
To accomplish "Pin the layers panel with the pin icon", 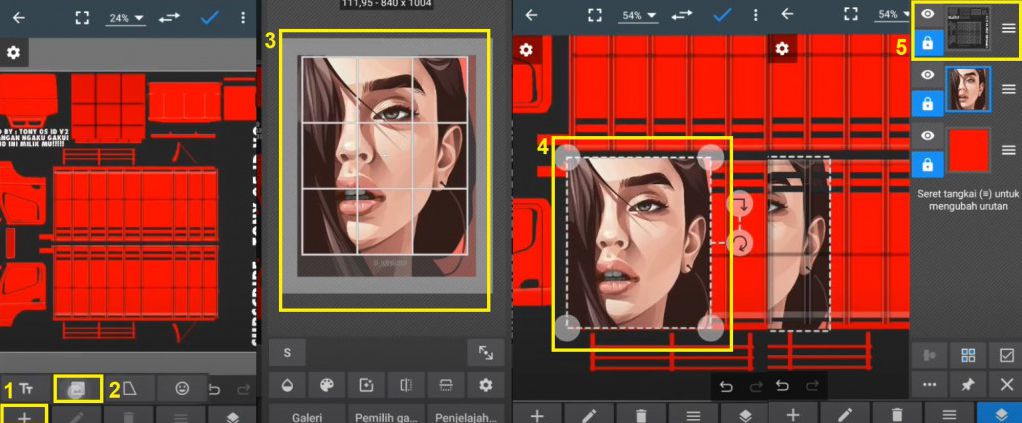I will pyautogui.click(x=969, y=385).
